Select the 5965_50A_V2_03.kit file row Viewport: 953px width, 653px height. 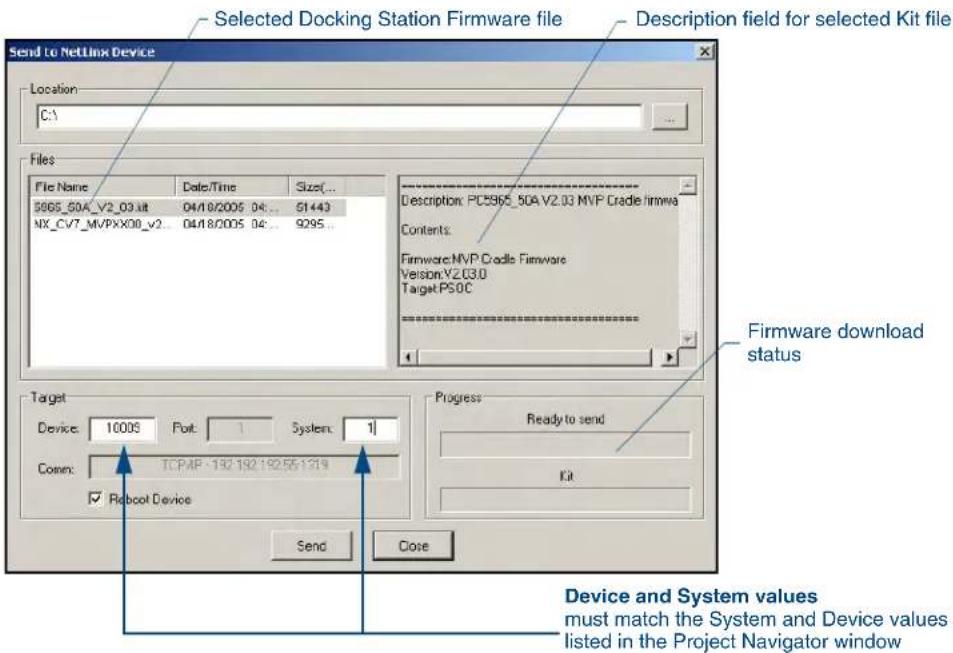pyautogui.click(x=188, y=207)
